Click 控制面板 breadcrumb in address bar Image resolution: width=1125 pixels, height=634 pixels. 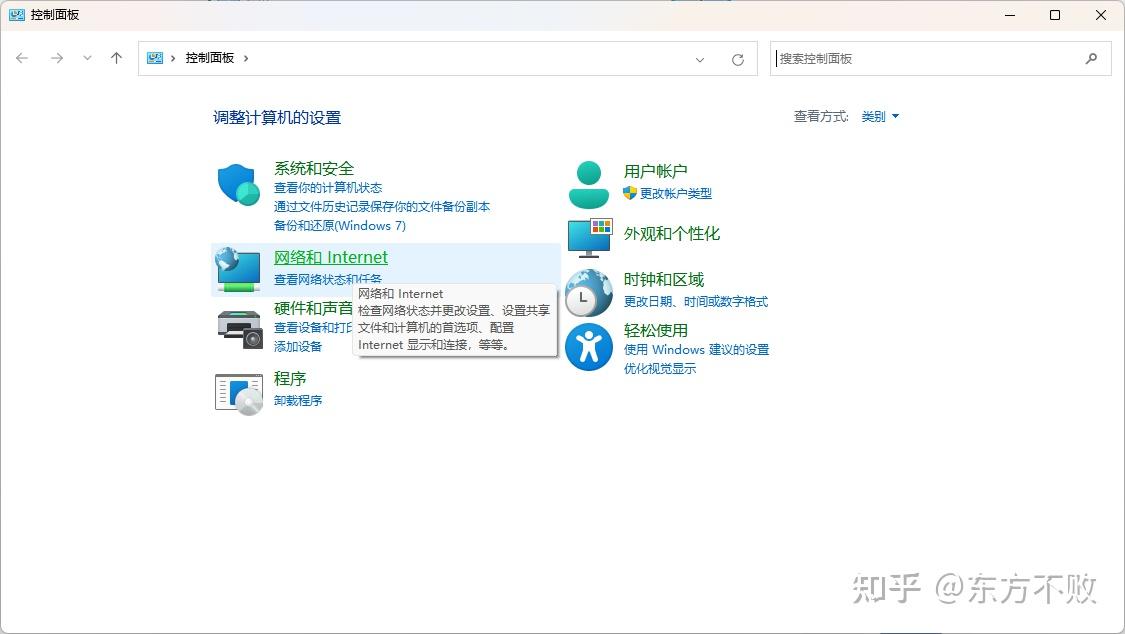pos(210,58)
